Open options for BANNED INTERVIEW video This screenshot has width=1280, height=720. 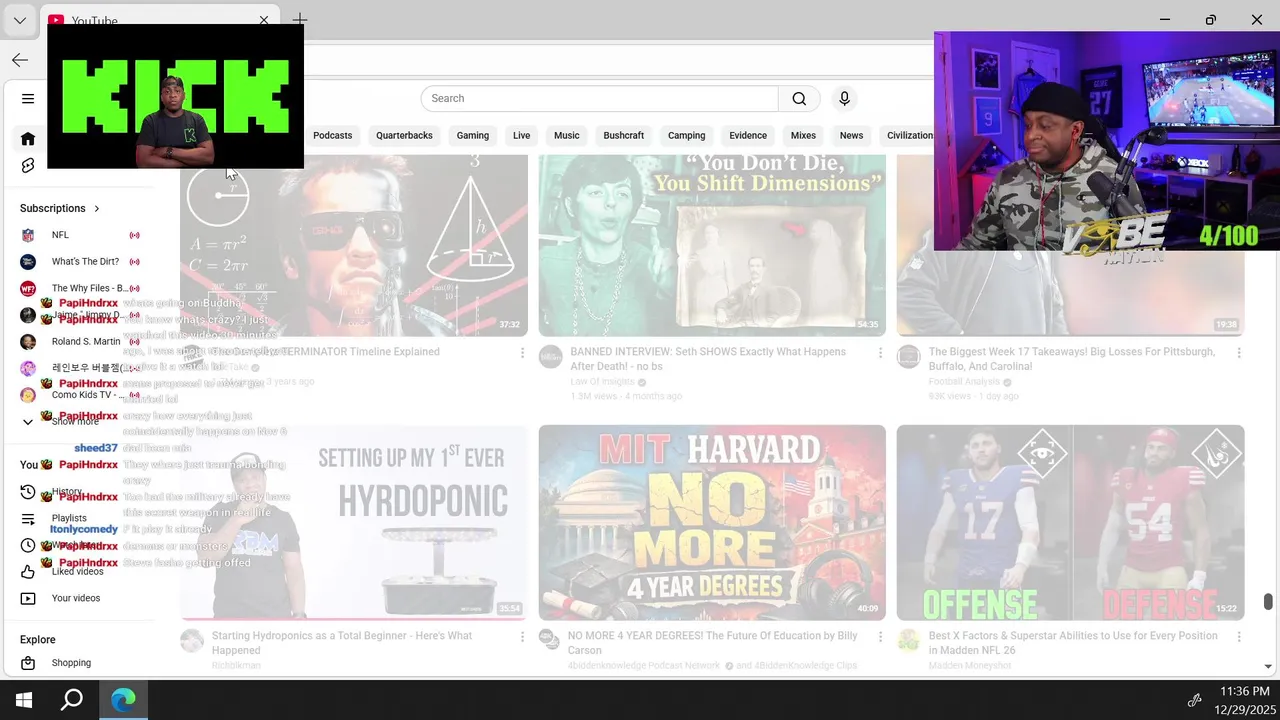coord(880,353)
